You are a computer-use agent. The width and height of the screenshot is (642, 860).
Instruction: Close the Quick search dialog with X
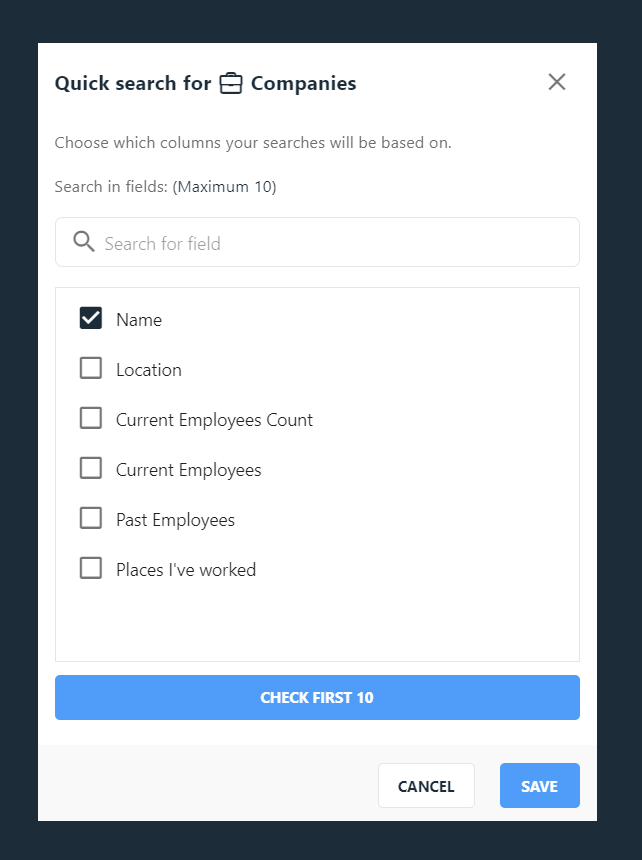click(x=556, y=82)
